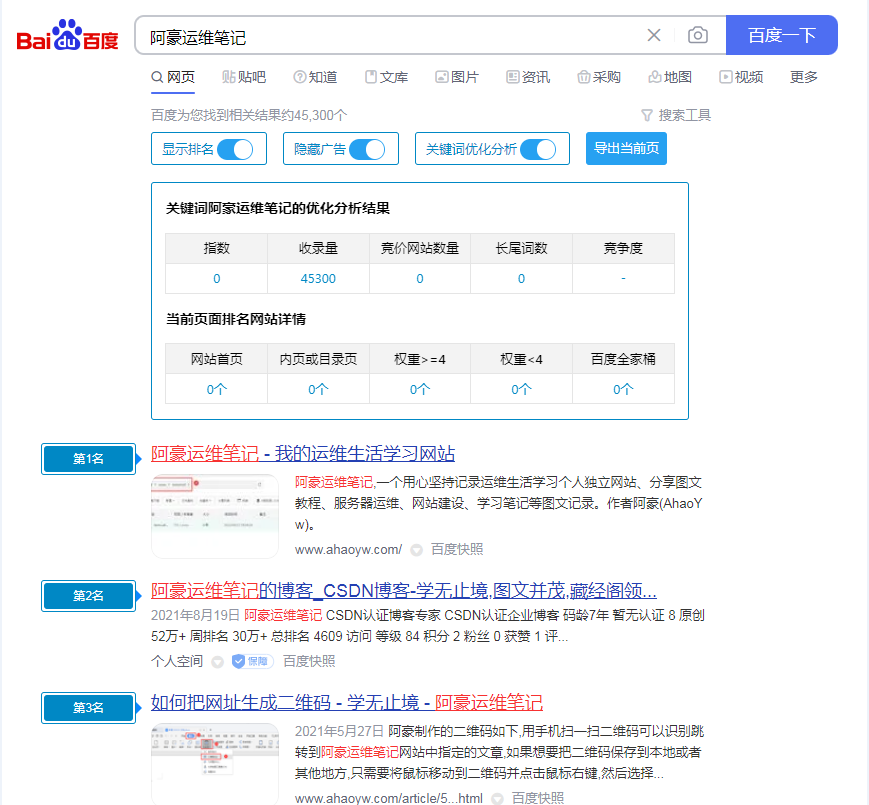Viewport: 869px width, 805px height.
Task: Click 导出当前页 button
Action: pos(626,148)
